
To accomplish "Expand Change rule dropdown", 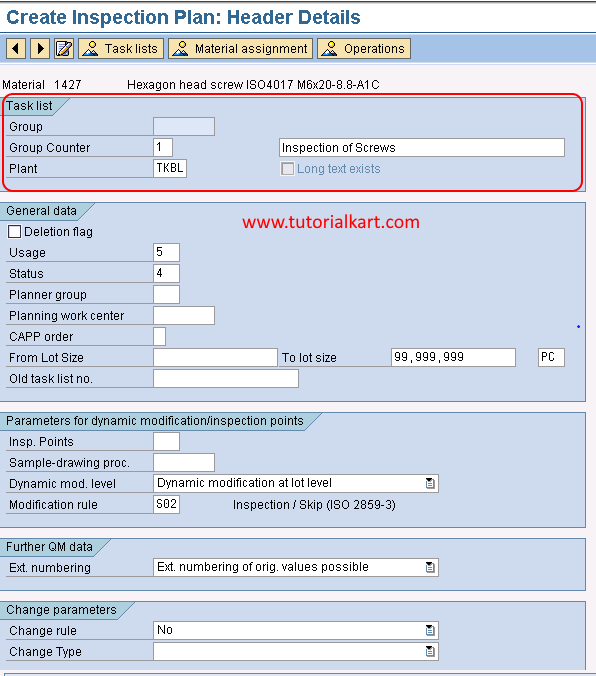I will coord(430,630).
